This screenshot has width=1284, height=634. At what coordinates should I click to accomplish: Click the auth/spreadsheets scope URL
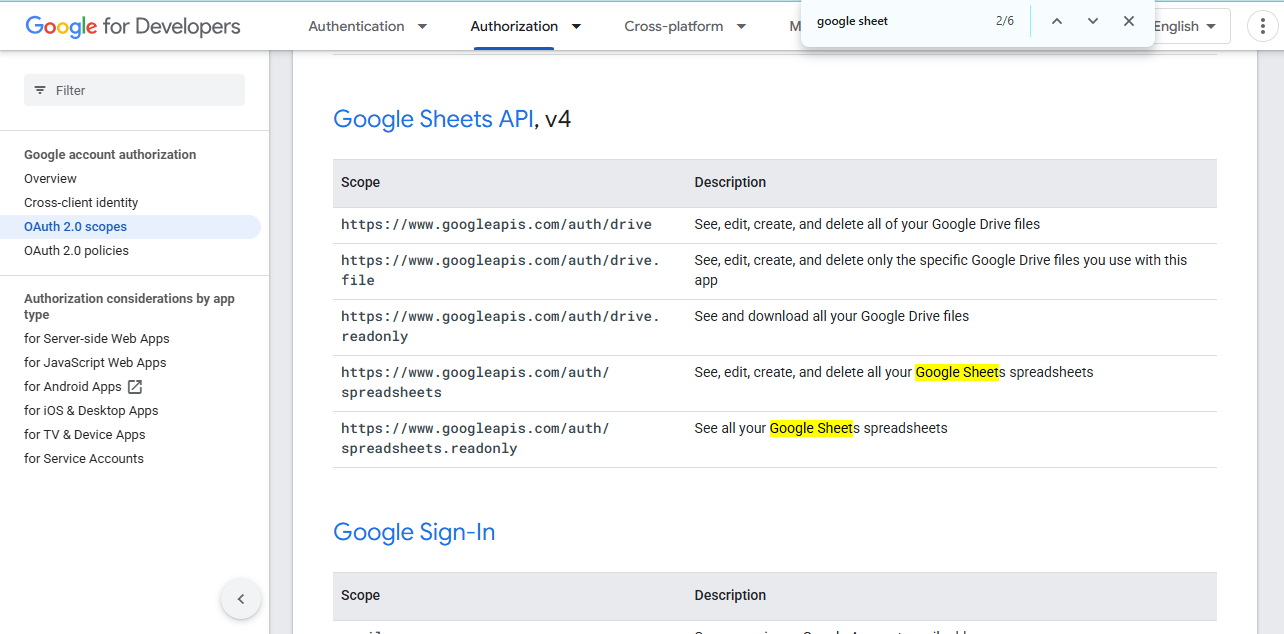[475, 382]
